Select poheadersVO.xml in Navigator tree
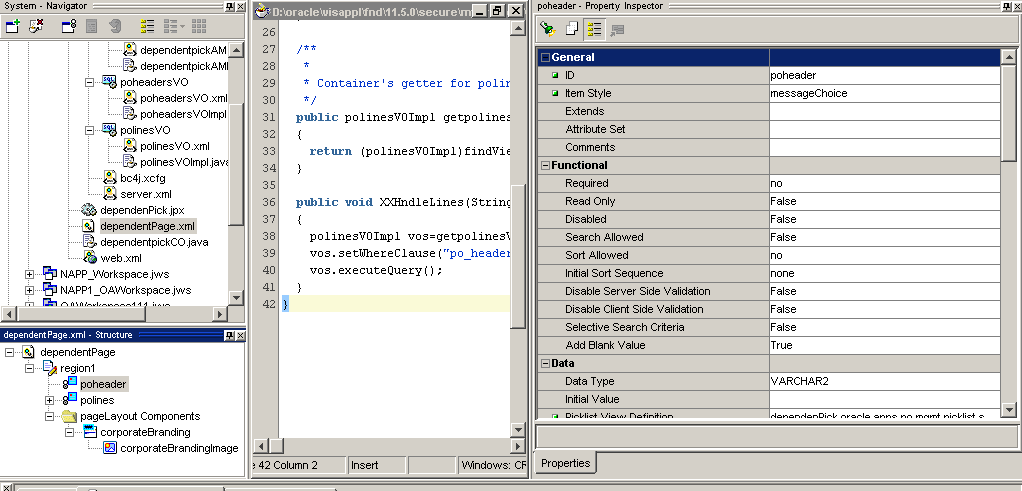Viewport: 1022px width, 491px height. click(x=183, y=98)
